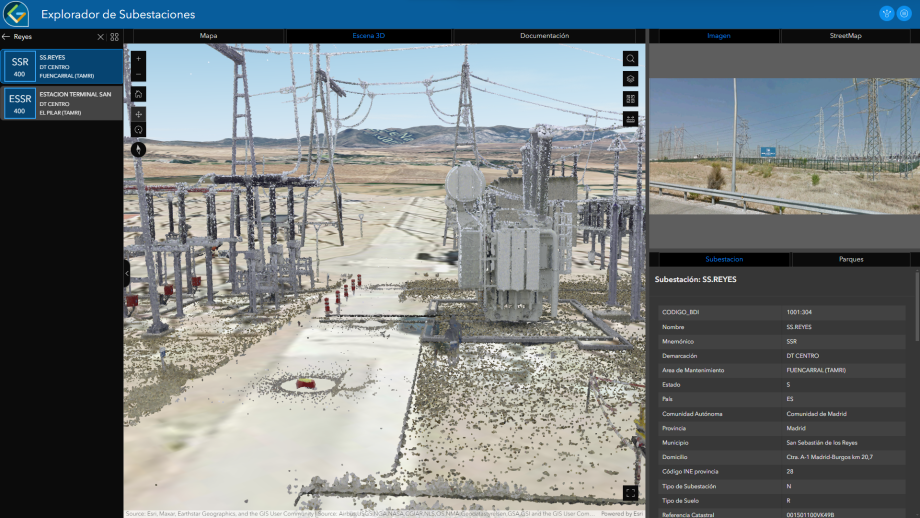Clear the Reyes search text
Image resolution: width=920 pixels, height=518 pixels.
click(100, 37)
